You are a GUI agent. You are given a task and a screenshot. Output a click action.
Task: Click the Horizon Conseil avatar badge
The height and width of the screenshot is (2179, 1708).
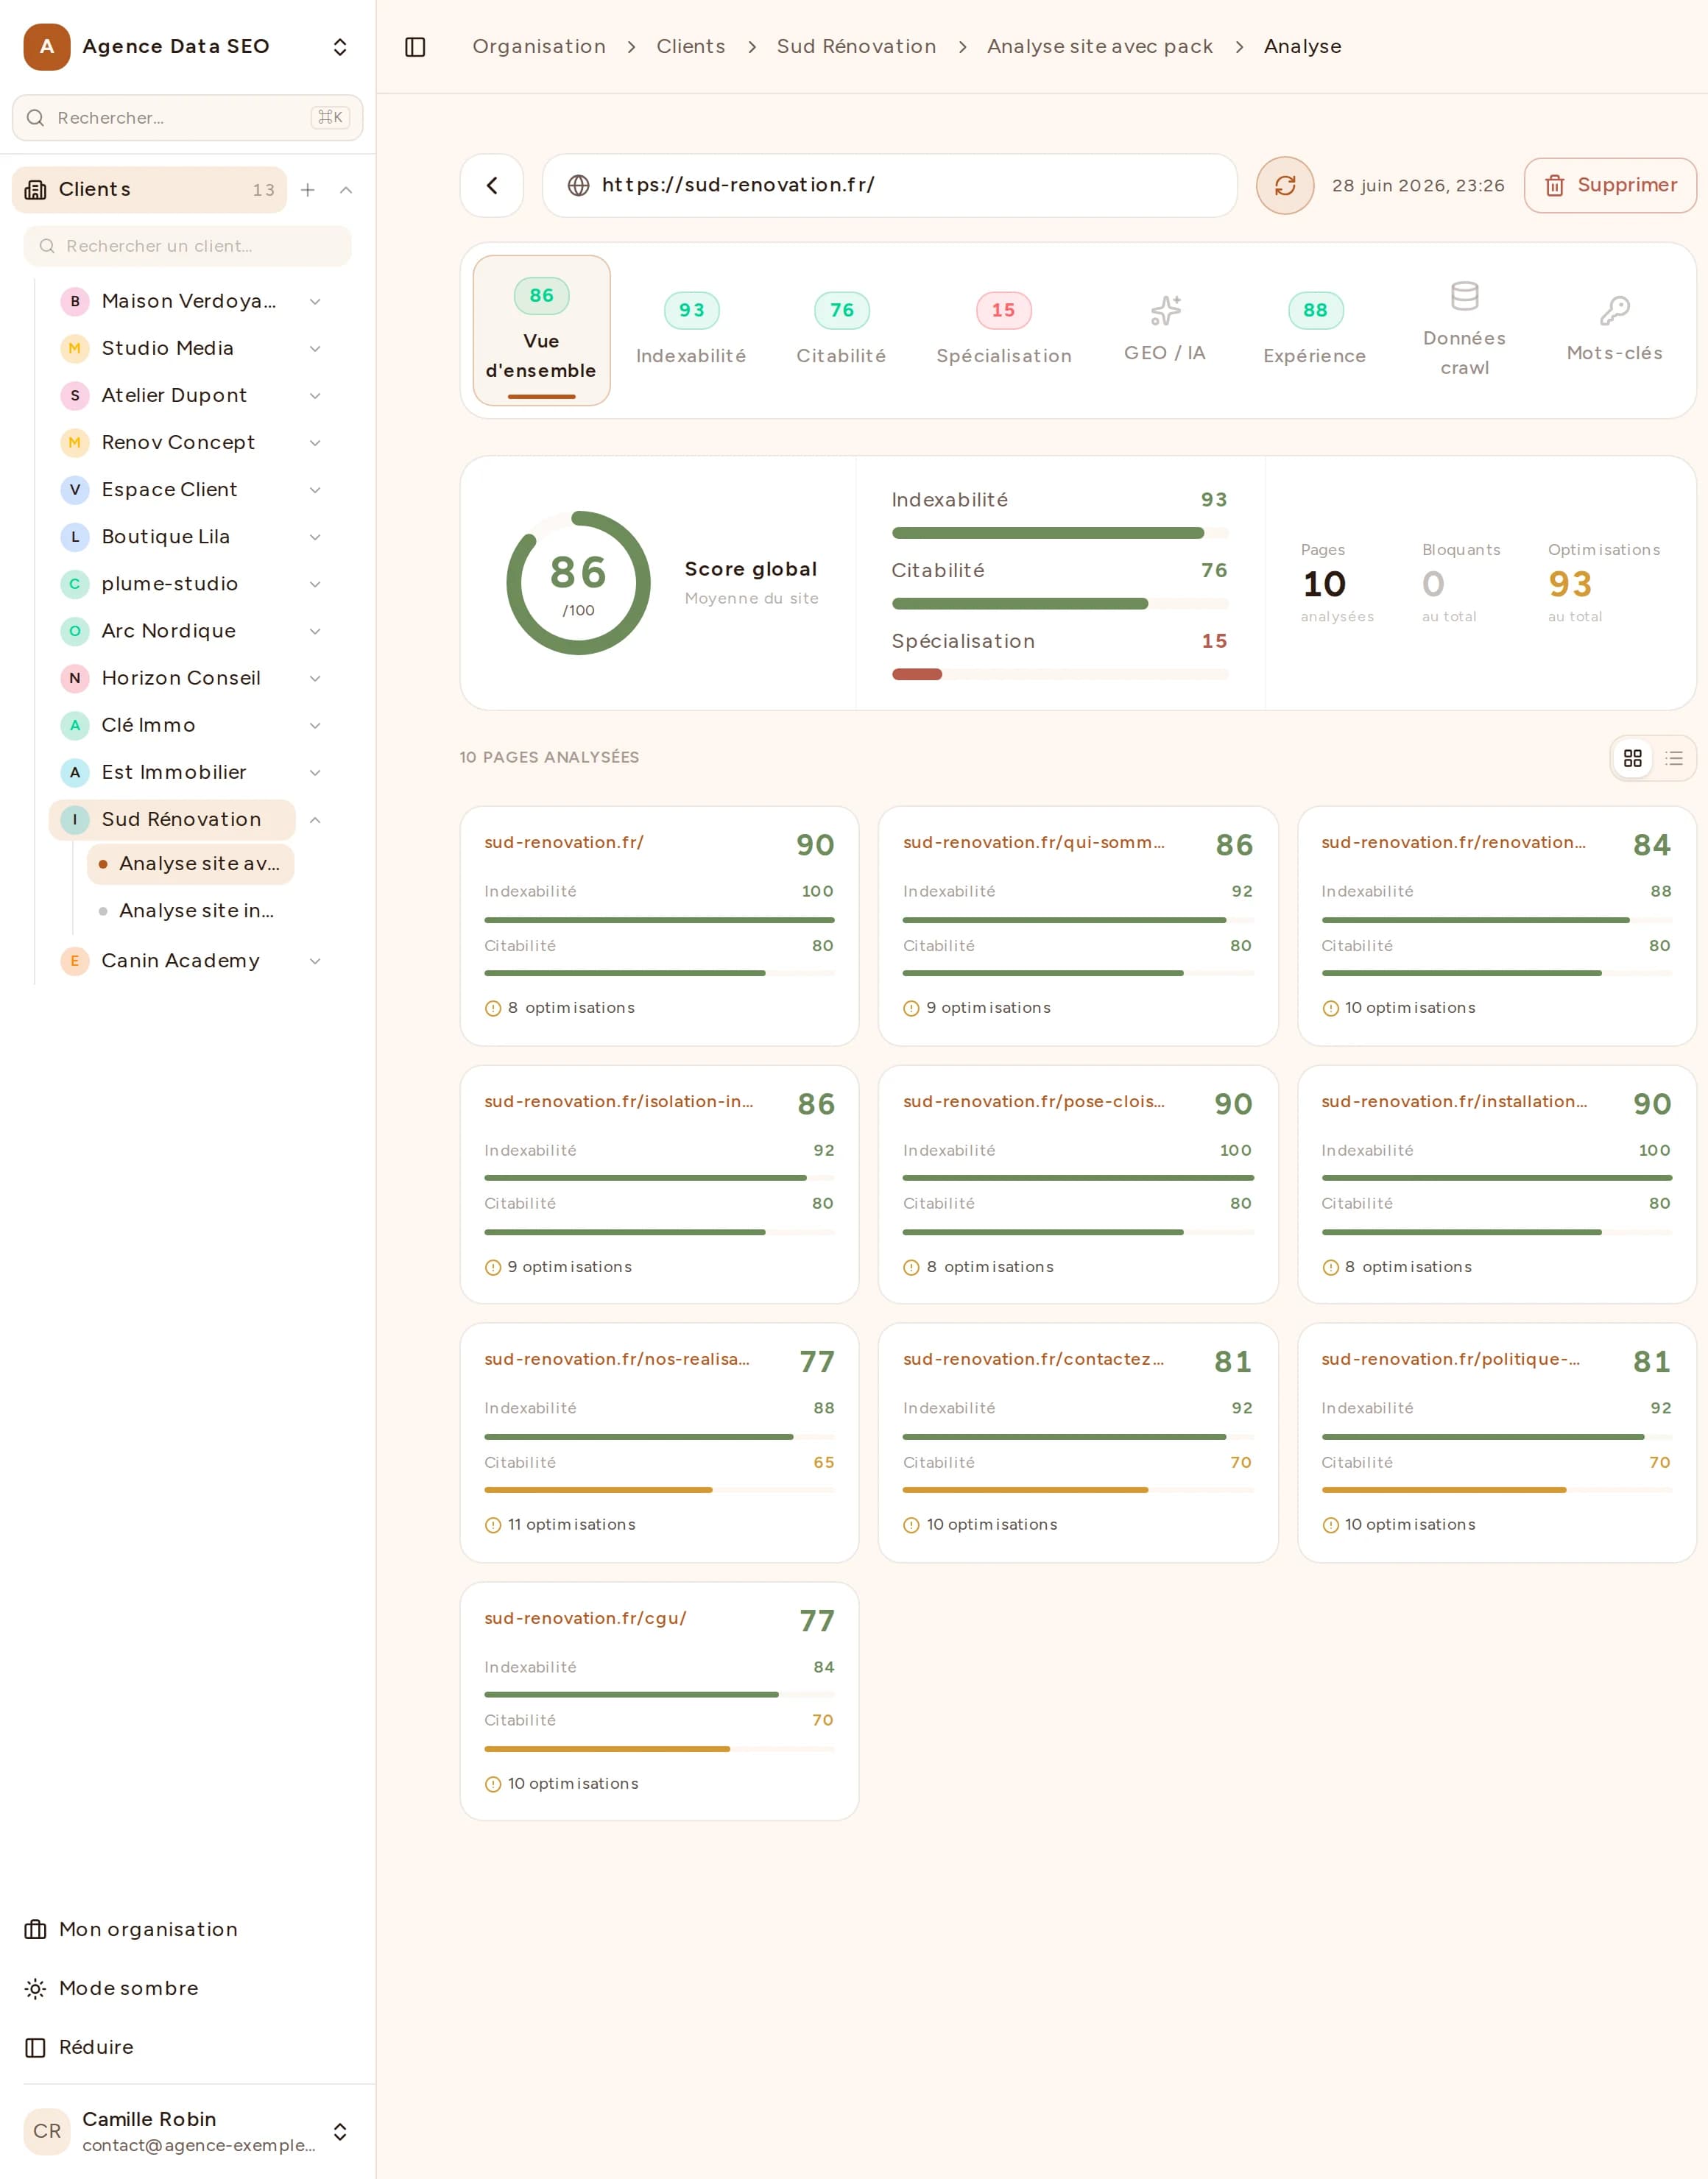(75, 678)
